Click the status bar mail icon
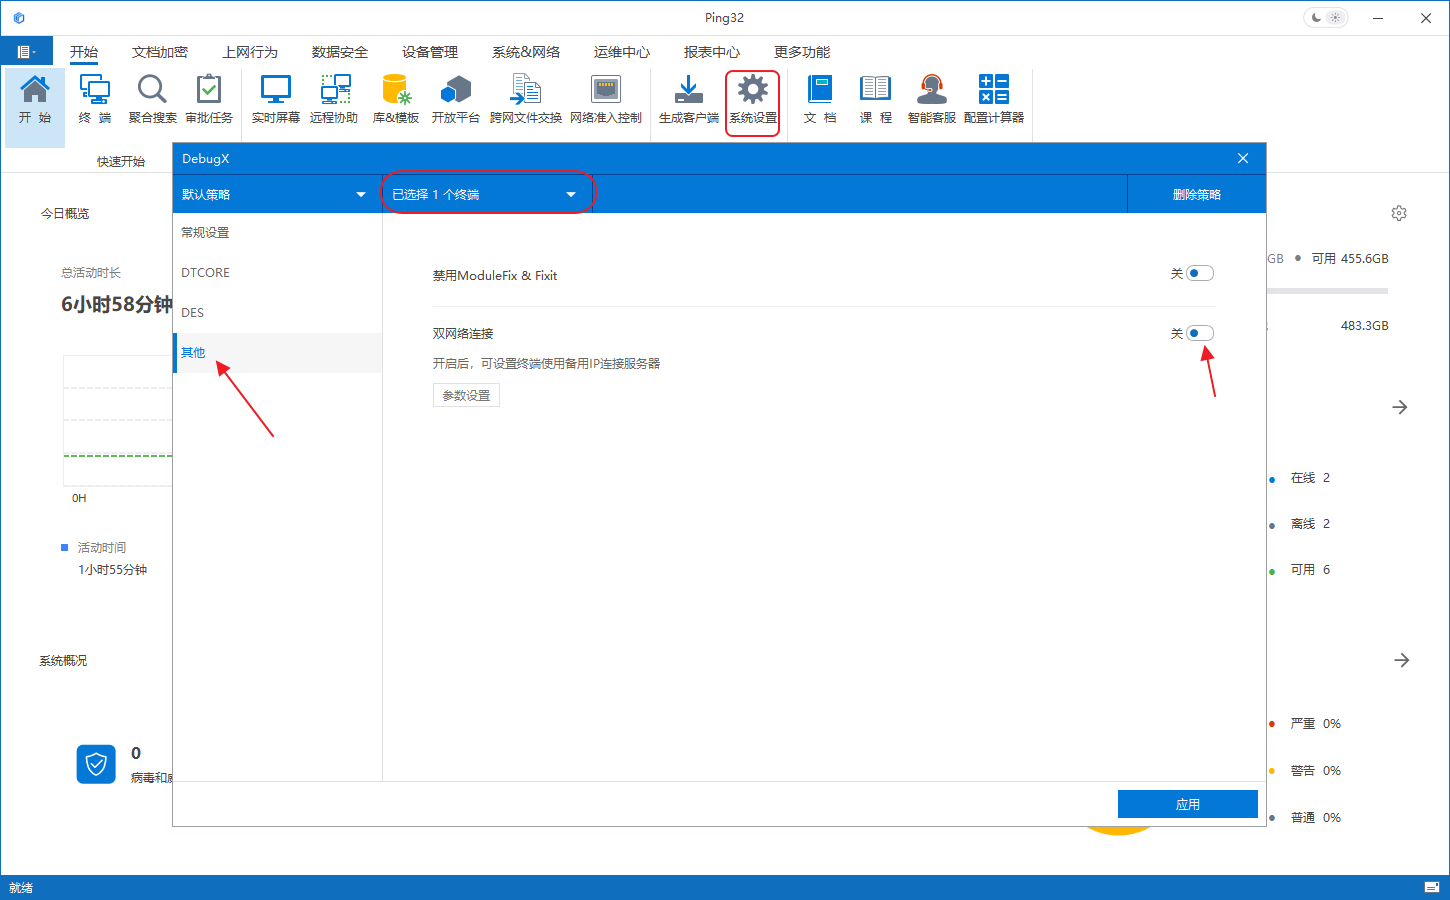 pyautogui.click(x=1432, y=887)
